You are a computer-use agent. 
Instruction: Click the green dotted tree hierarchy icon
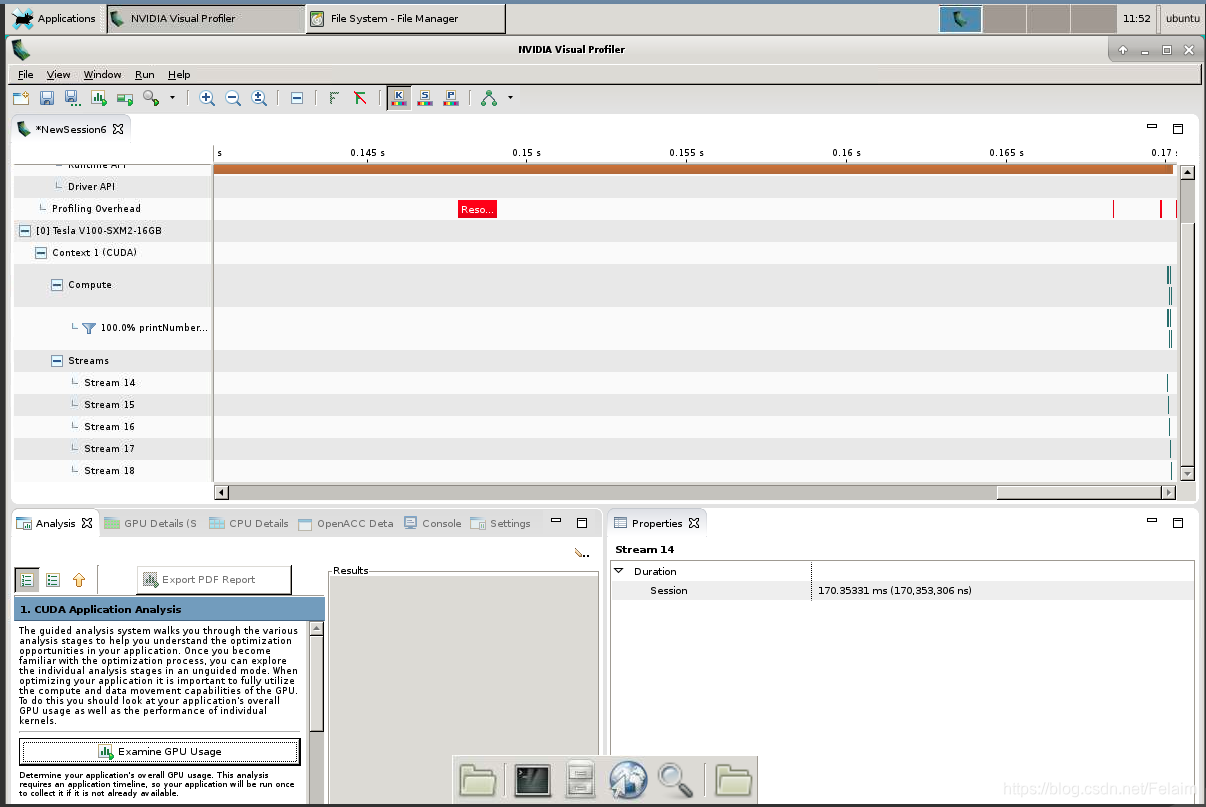[334, 98]
